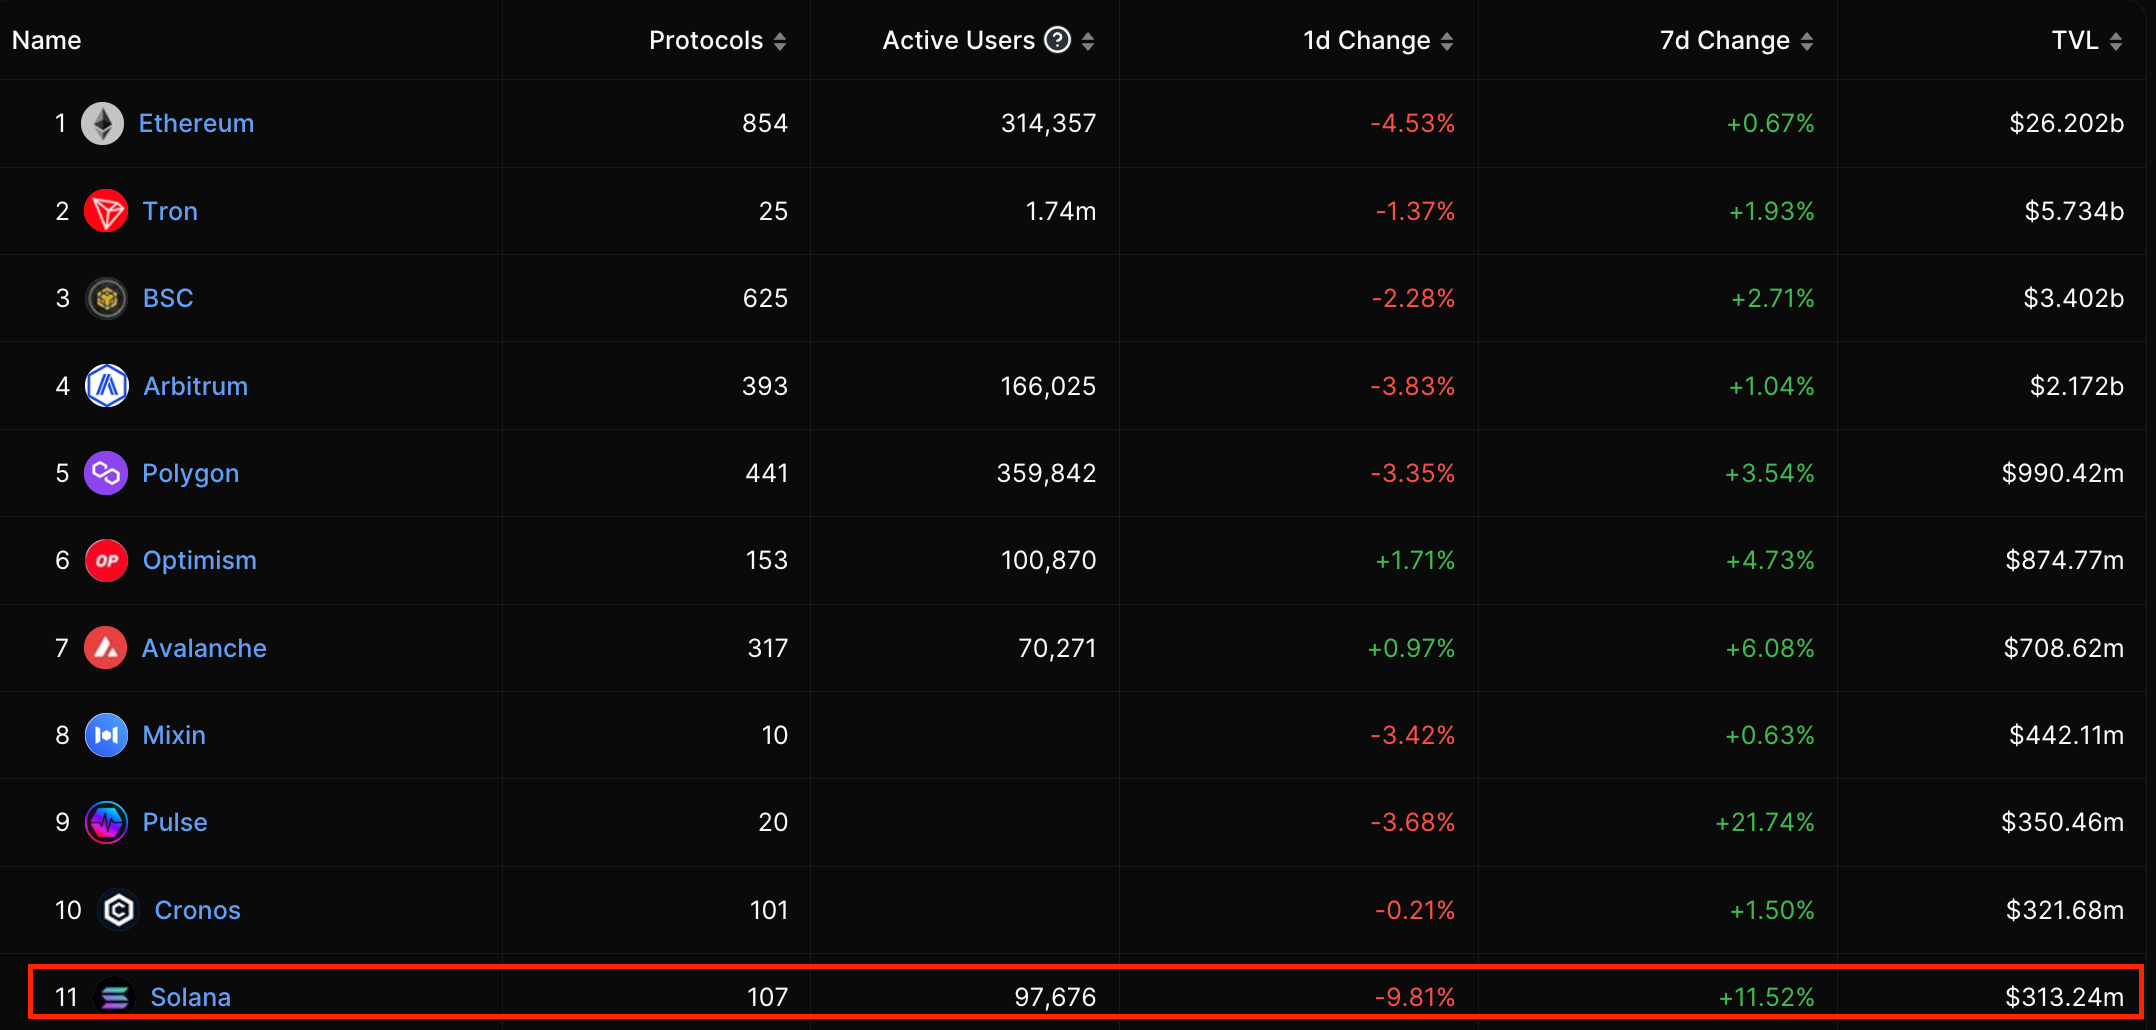Open the Avalanche chain link

[204, 648]
